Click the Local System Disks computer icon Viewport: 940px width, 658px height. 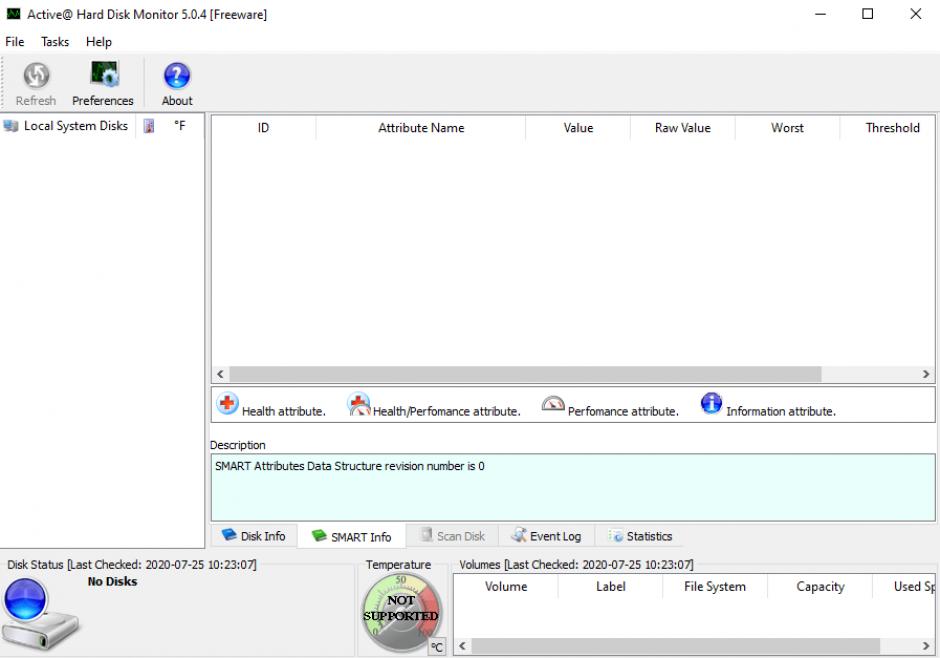click(11, 126)
